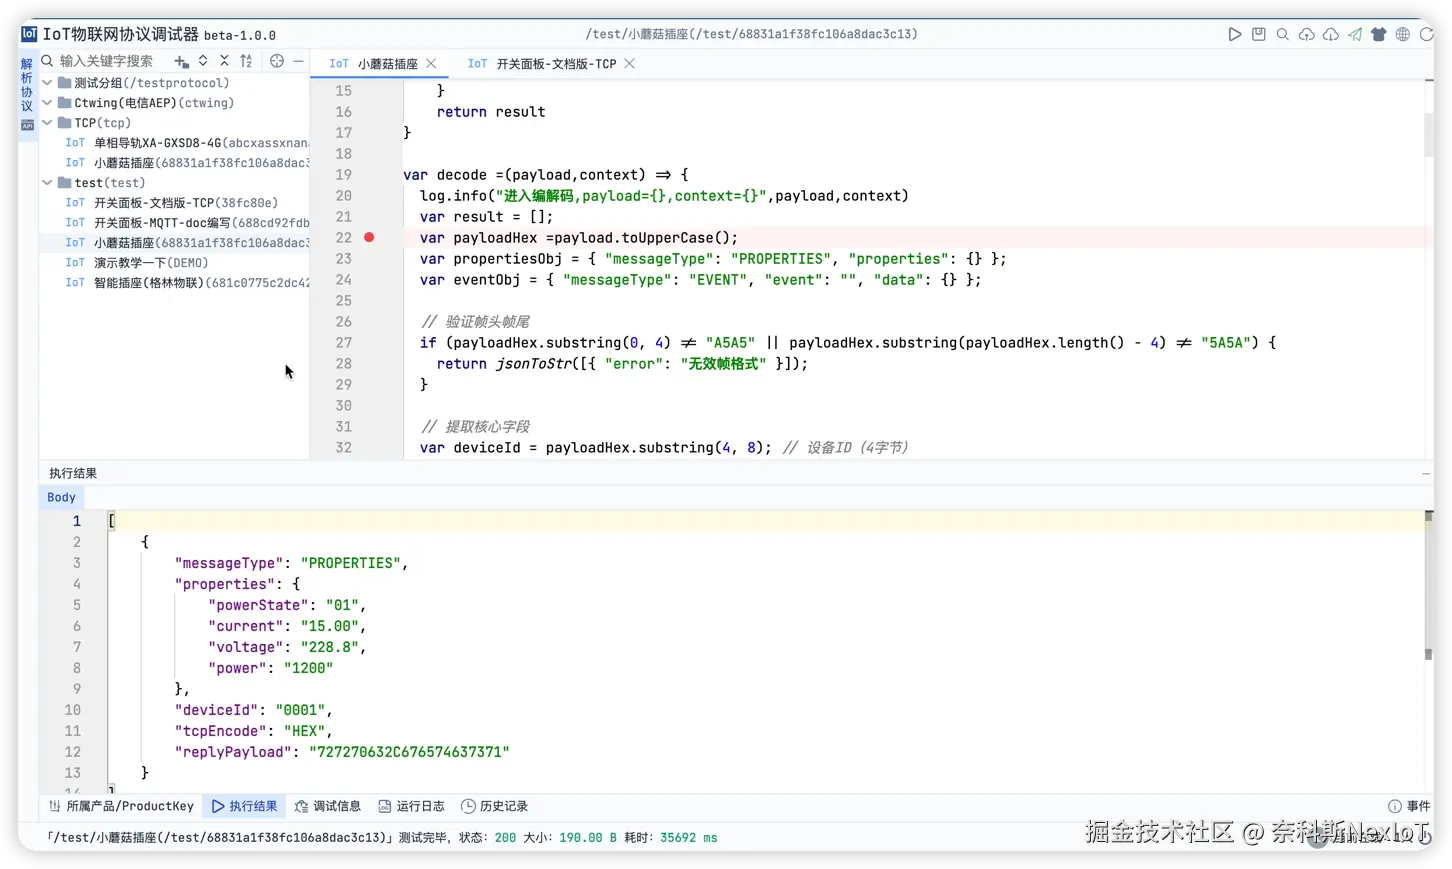Open the 所属产品/ProductKey tab
This screenshot has width=1452, height=869.
(x=121, y=806)
